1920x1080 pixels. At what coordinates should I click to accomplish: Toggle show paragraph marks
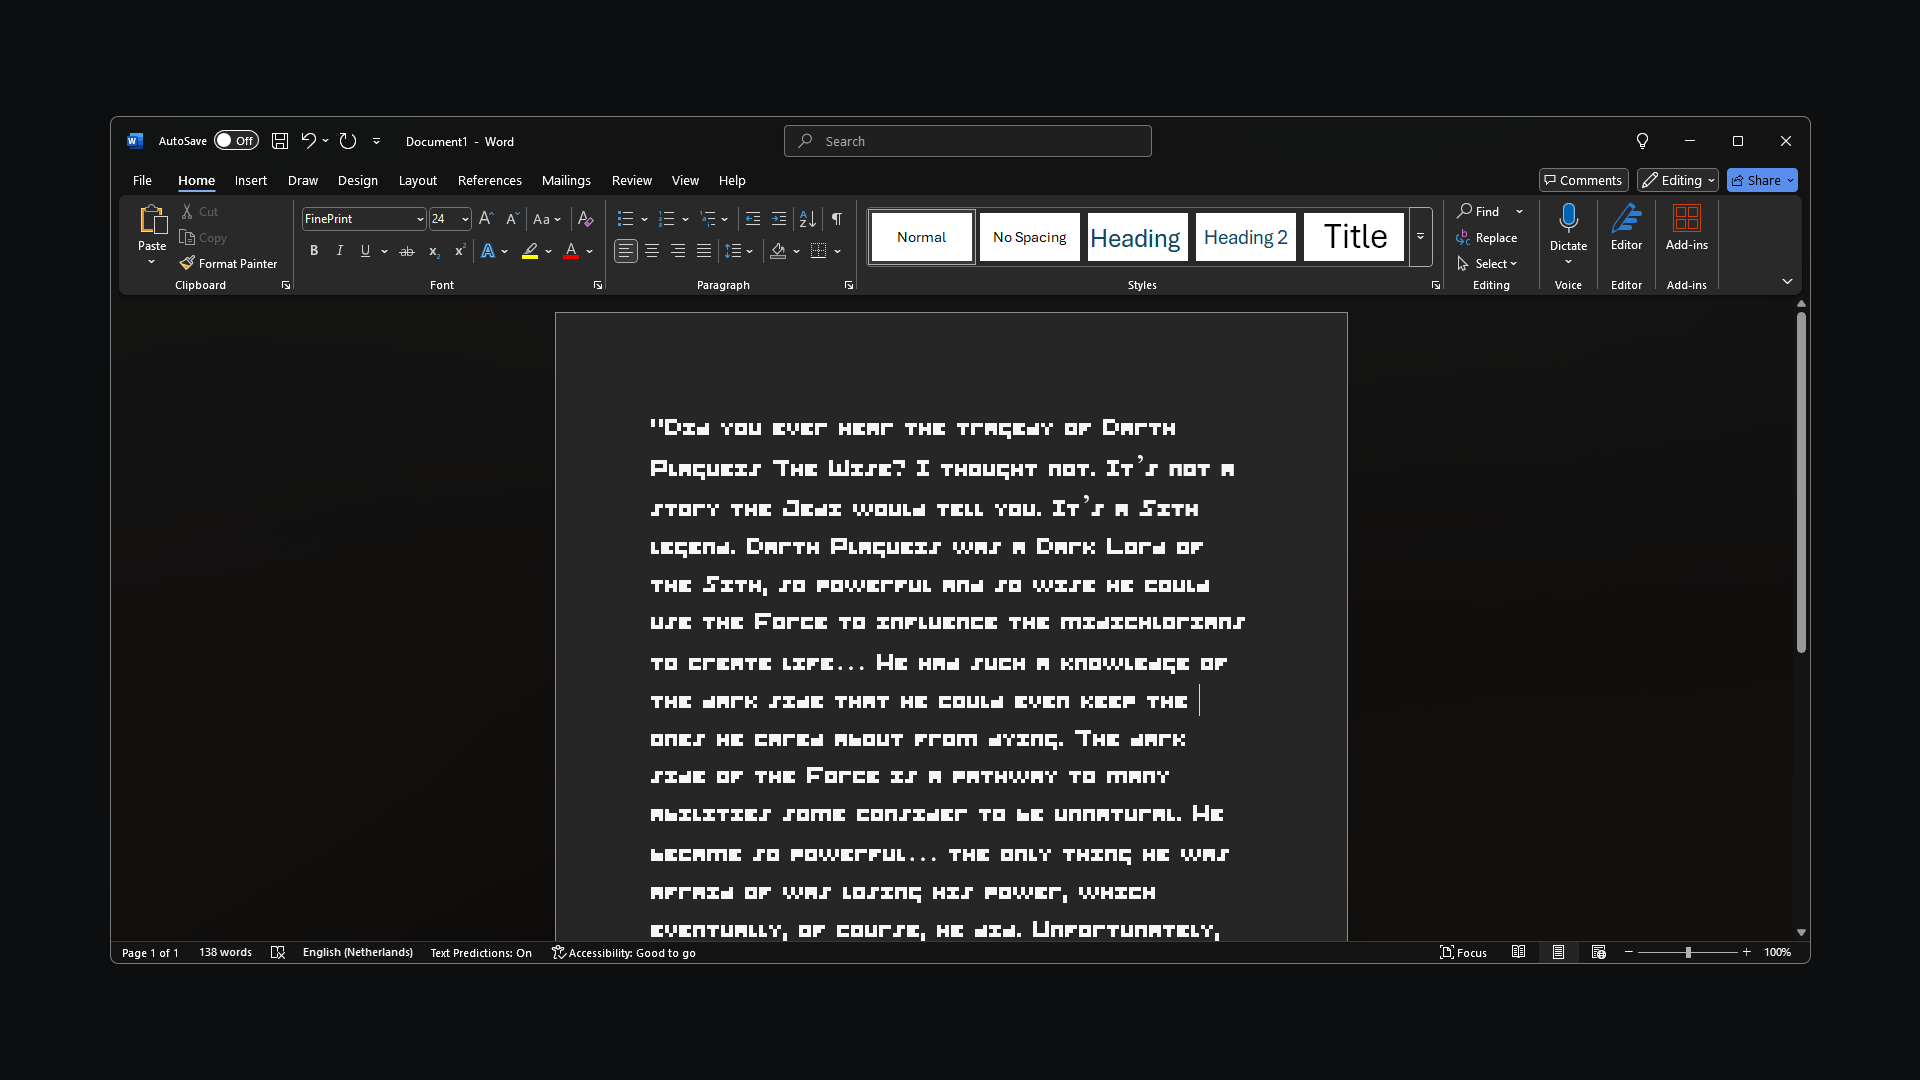837,219
